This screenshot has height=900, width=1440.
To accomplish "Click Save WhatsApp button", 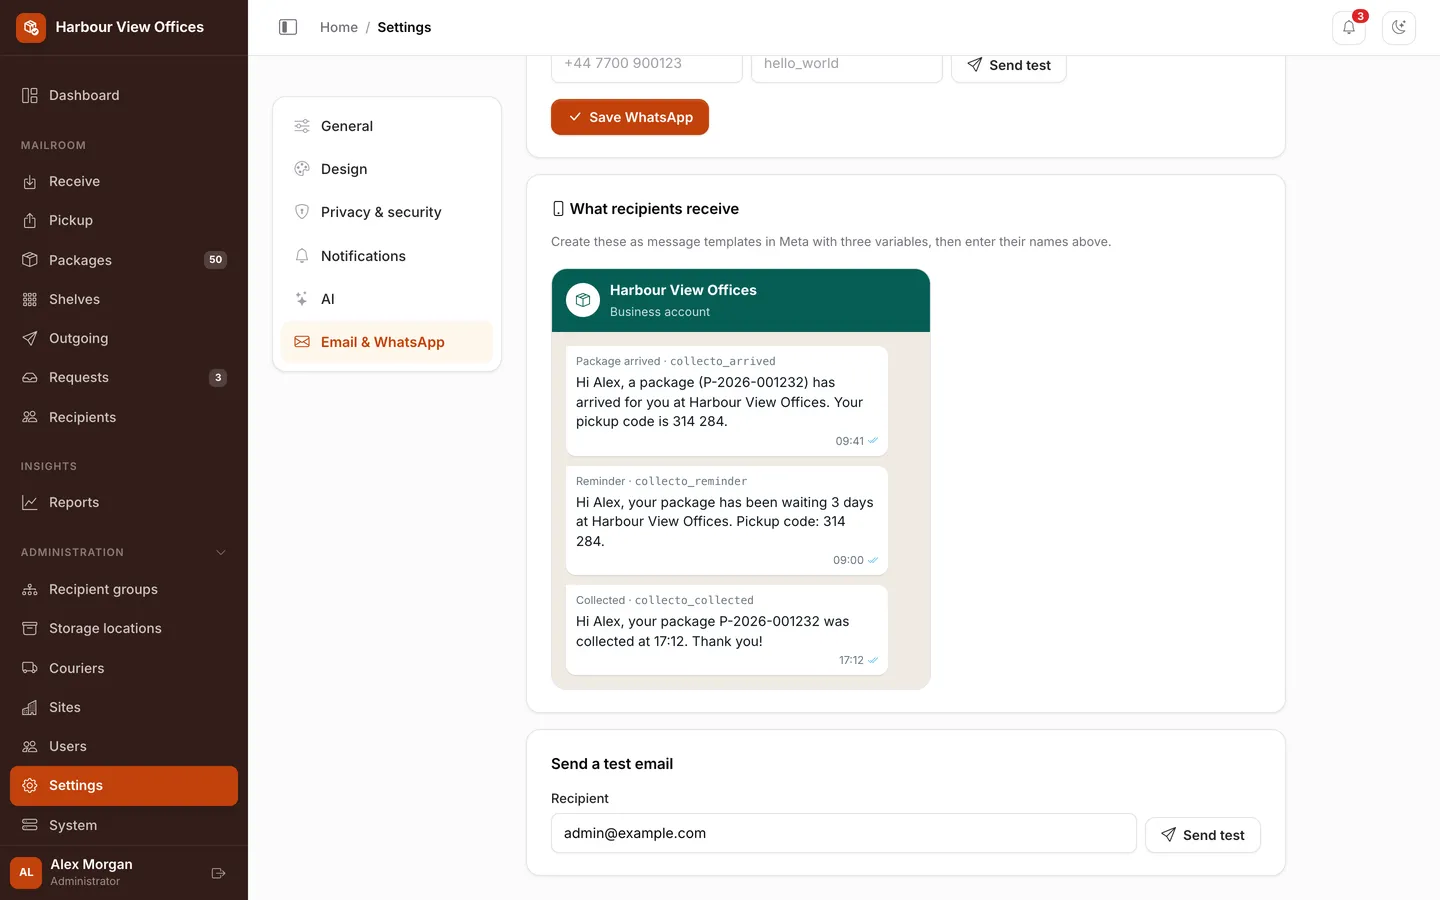I will point(630,117).
